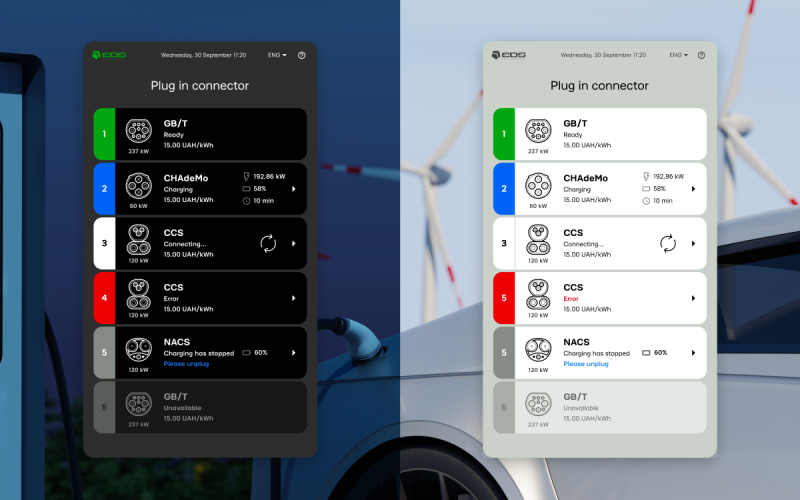Select unavailable GB/T connector icon, dark row 6

pyautogui.click(x=139, y=404)
